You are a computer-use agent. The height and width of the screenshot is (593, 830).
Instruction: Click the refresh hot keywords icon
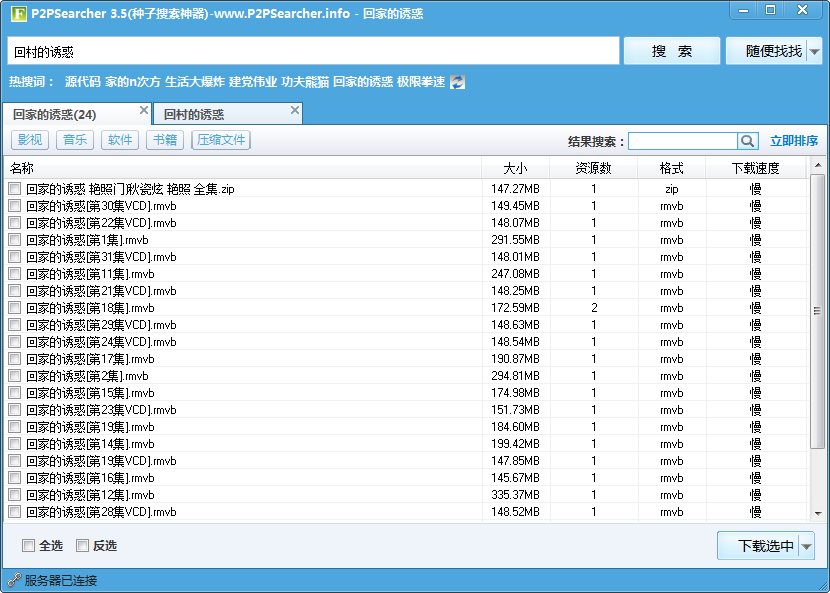[x=457, y=82]
